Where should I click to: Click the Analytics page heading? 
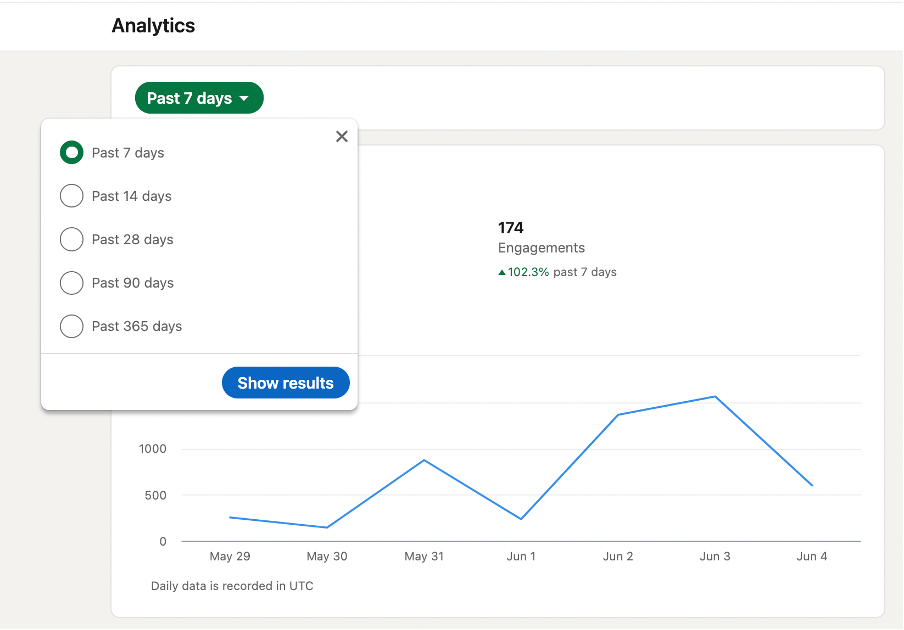tap(153, 25)
